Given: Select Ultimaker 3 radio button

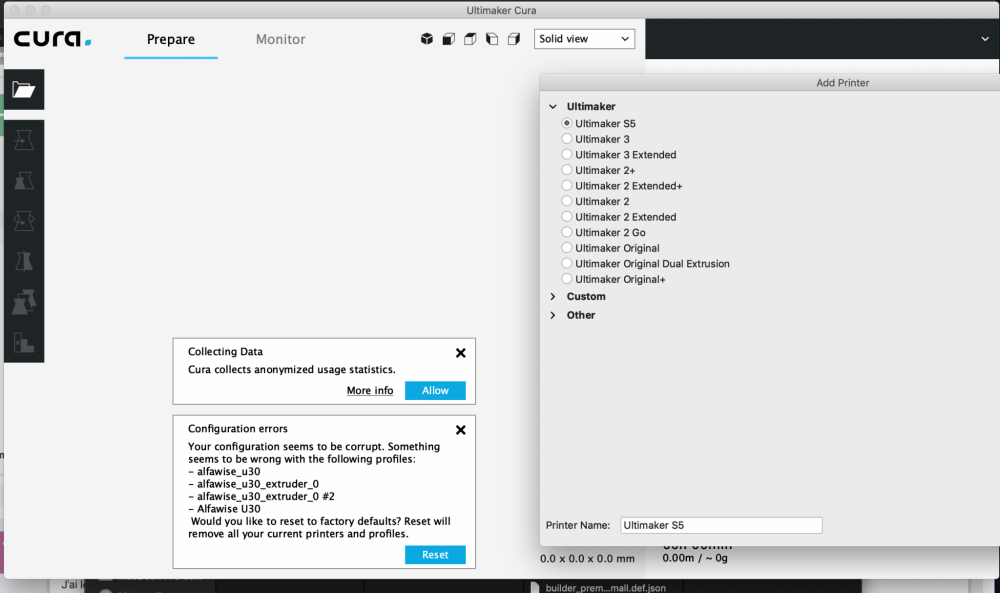Looking at the screenshot, I should (566, 138).
